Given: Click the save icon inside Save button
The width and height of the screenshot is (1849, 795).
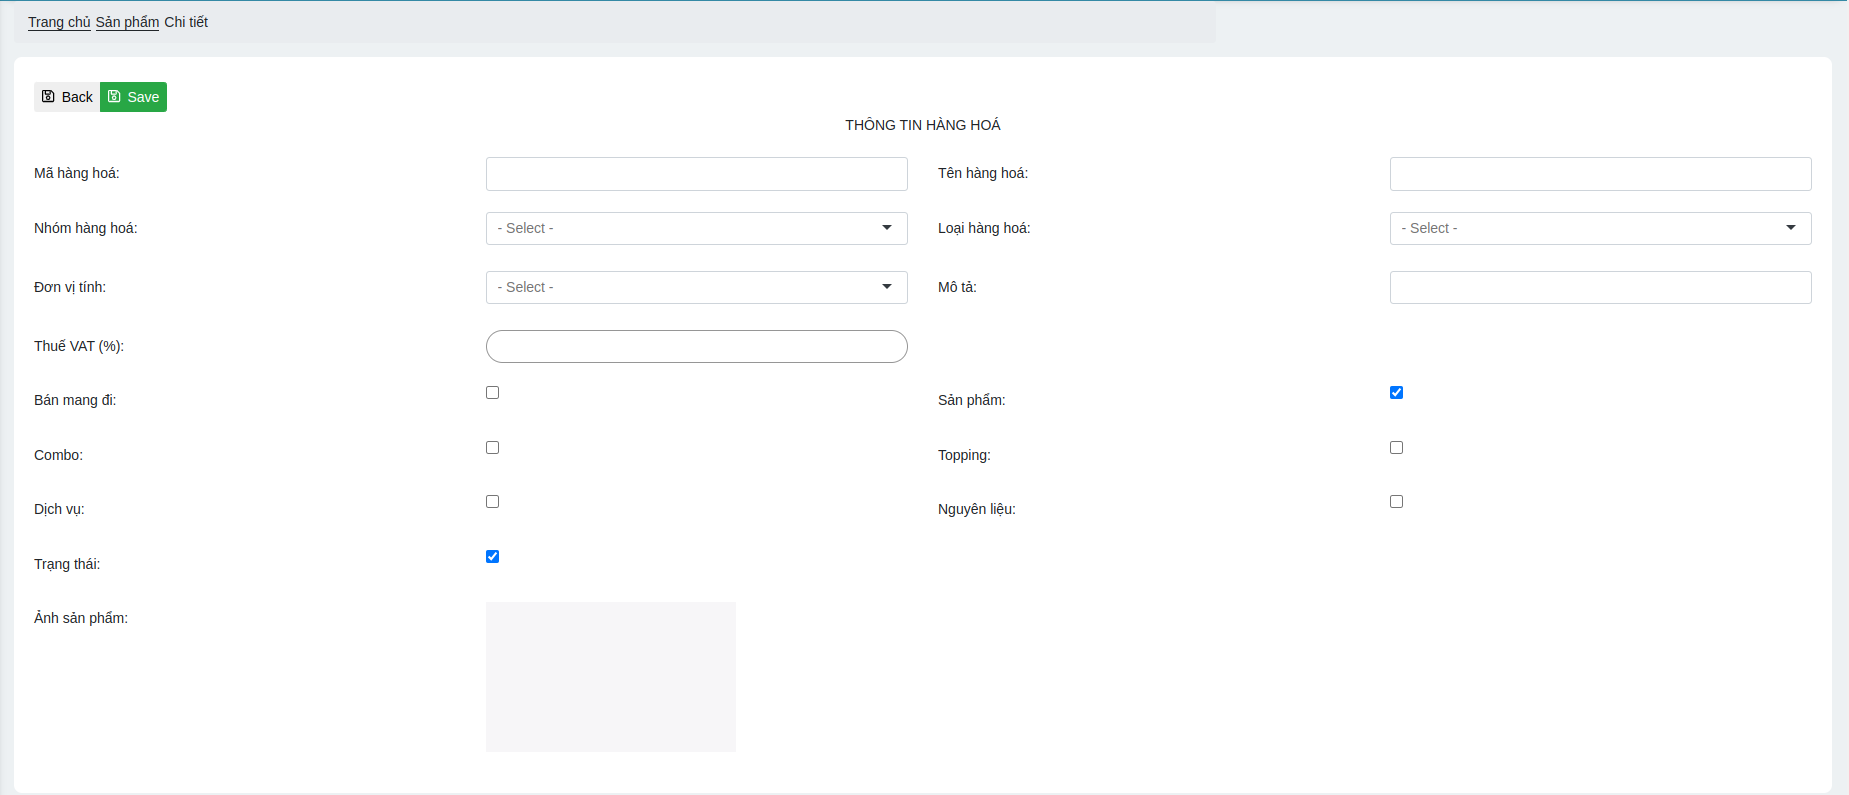Looking at the screenshot, I should 114,96.
